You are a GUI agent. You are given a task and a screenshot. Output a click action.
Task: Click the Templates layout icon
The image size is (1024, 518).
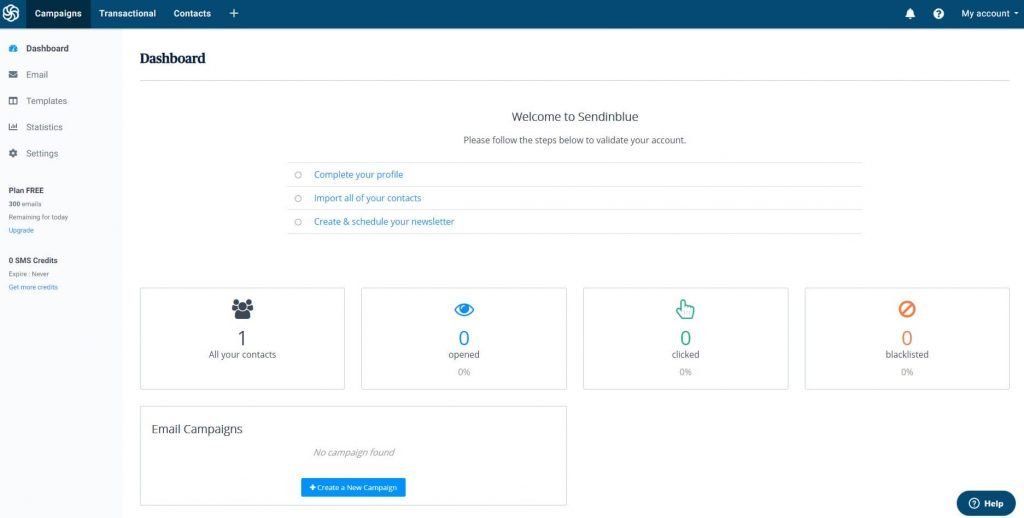pos(13,101)
